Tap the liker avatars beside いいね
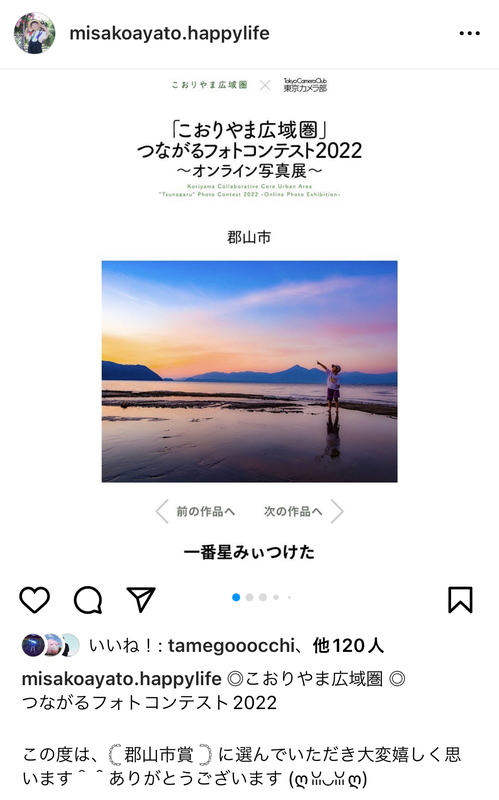The height and width of the screenshot is (800, 499). [51, 645]
